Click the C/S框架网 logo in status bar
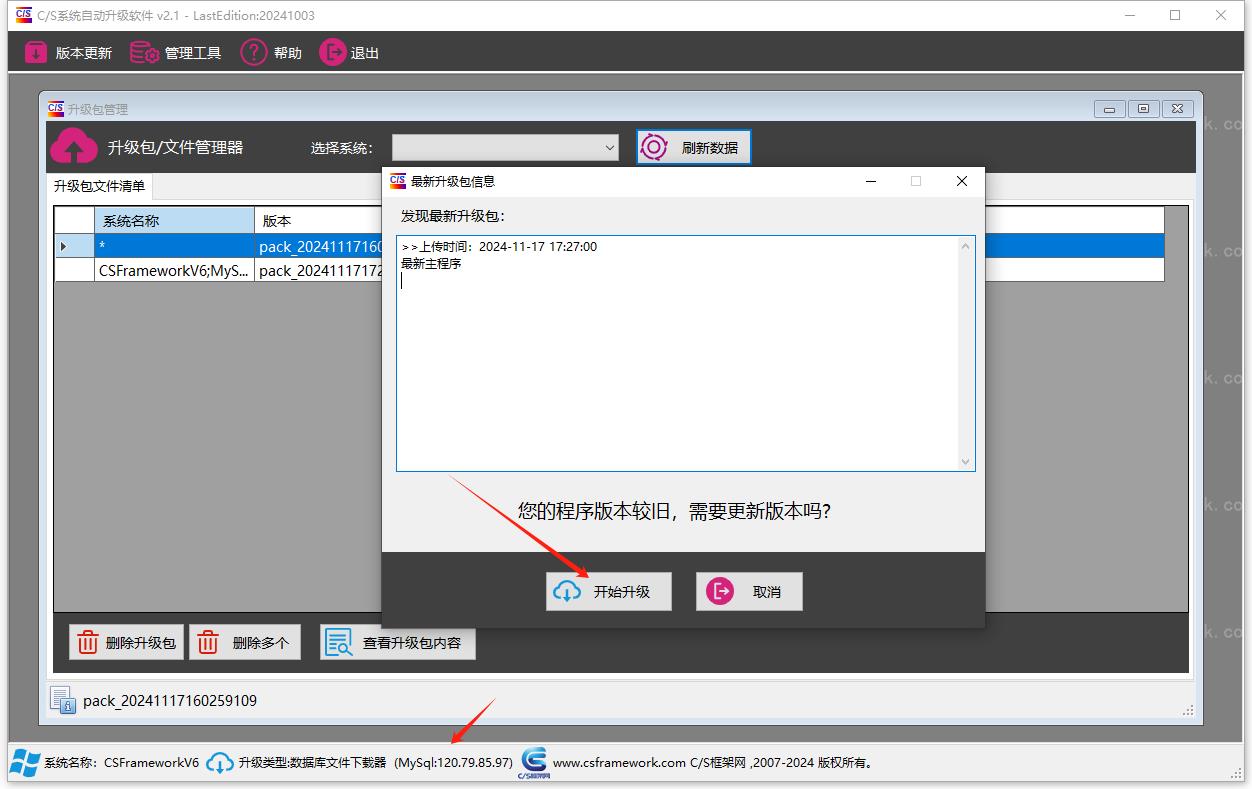1252x789 pixels. click(x=534, y=762)
